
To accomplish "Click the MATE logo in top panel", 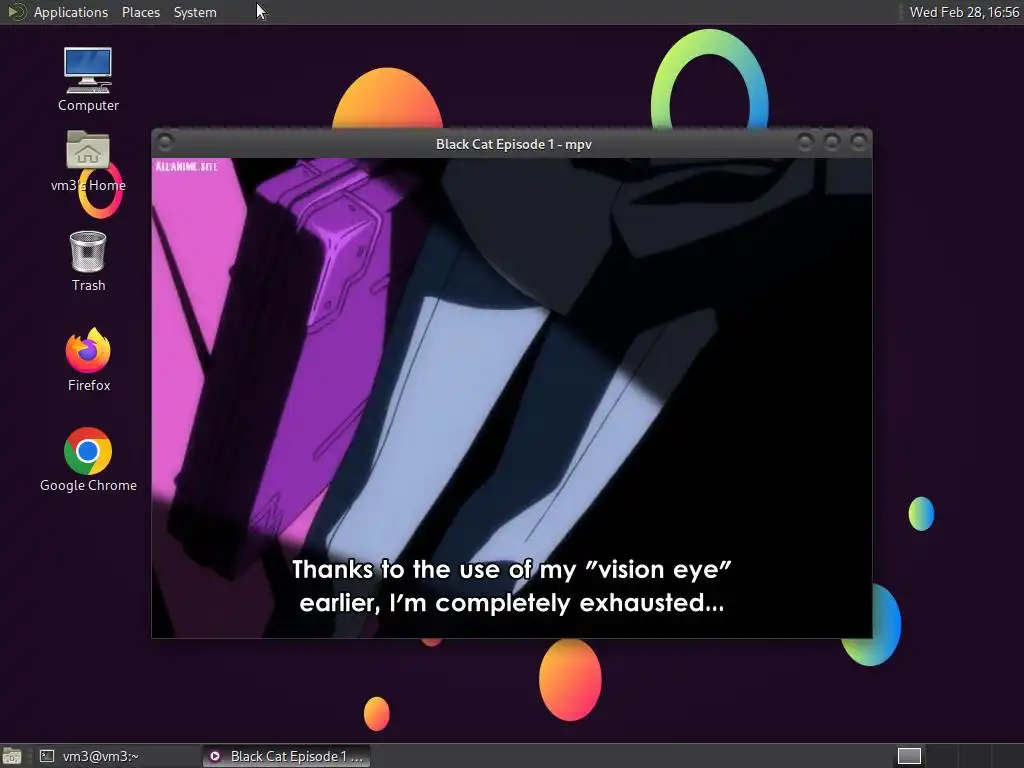I will [x=16, y=12].
